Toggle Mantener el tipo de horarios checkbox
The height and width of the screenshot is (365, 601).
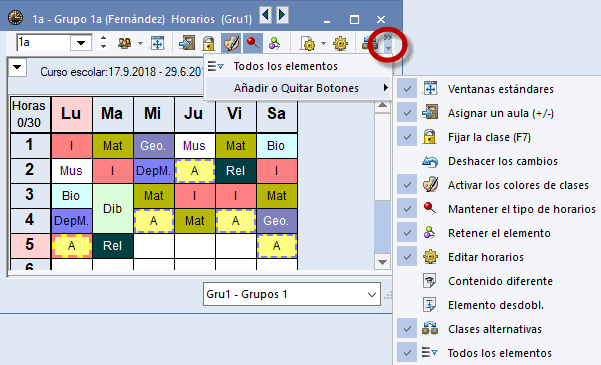pos(407,209)
